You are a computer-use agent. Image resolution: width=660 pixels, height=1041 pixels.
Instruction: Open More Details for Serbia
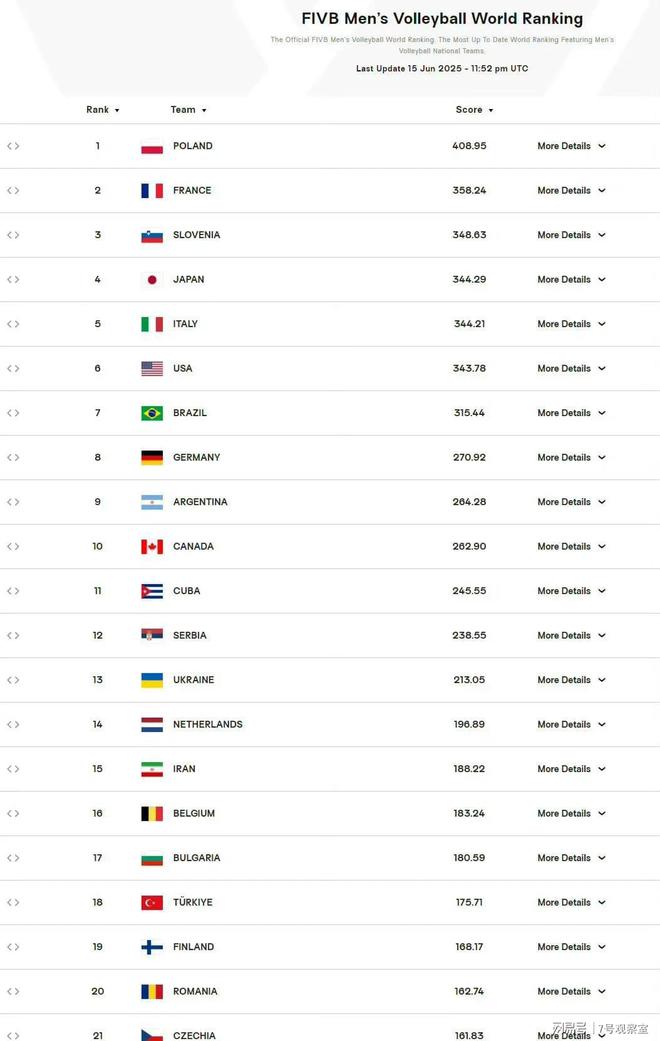click(x=572, y=635)
